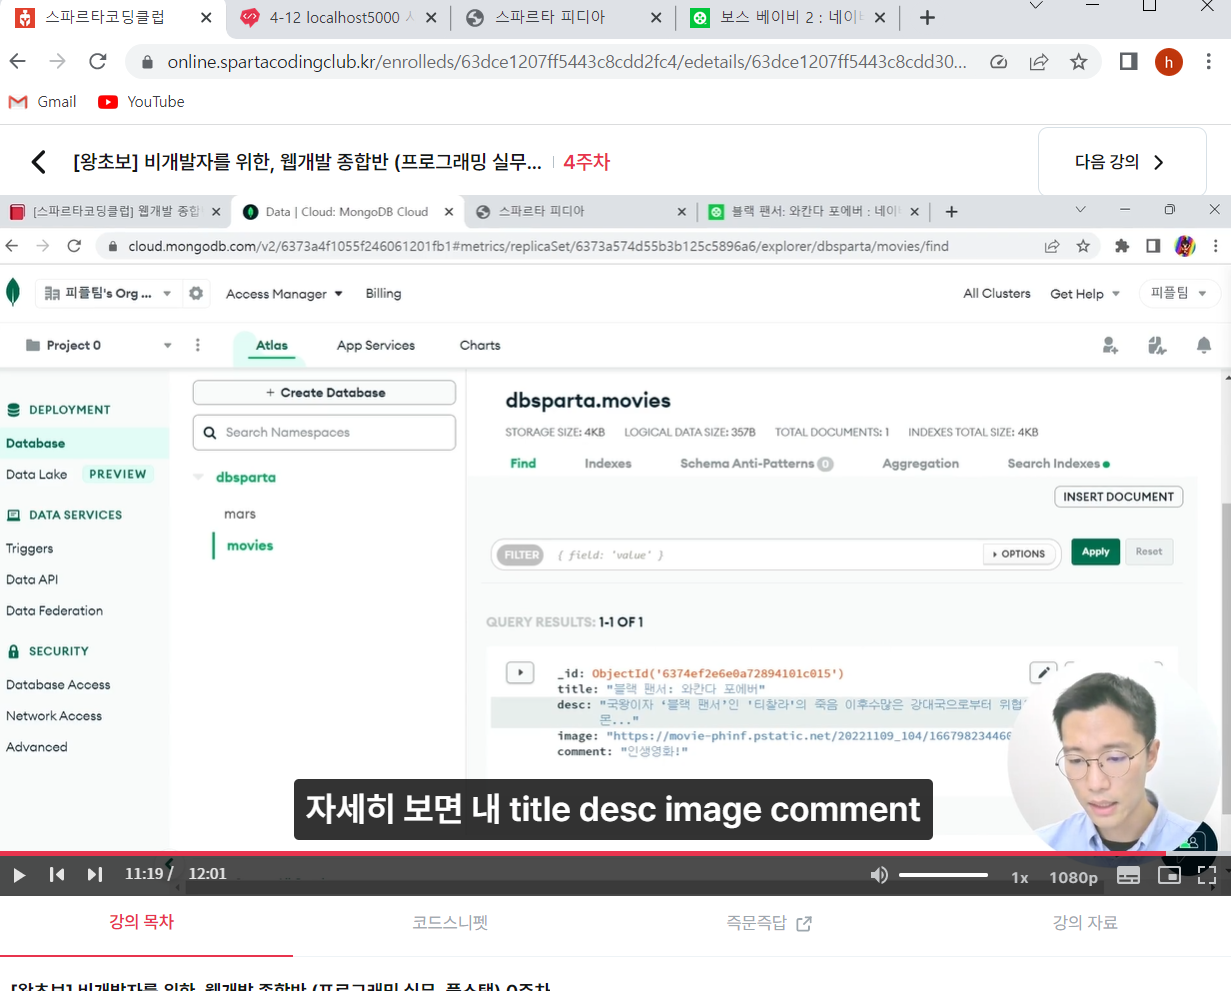Image resolution: width=1231 pixels, height=991 pixels.
Task: Collapse the dbsparta database tree
Action: click(x=198, y=477)
